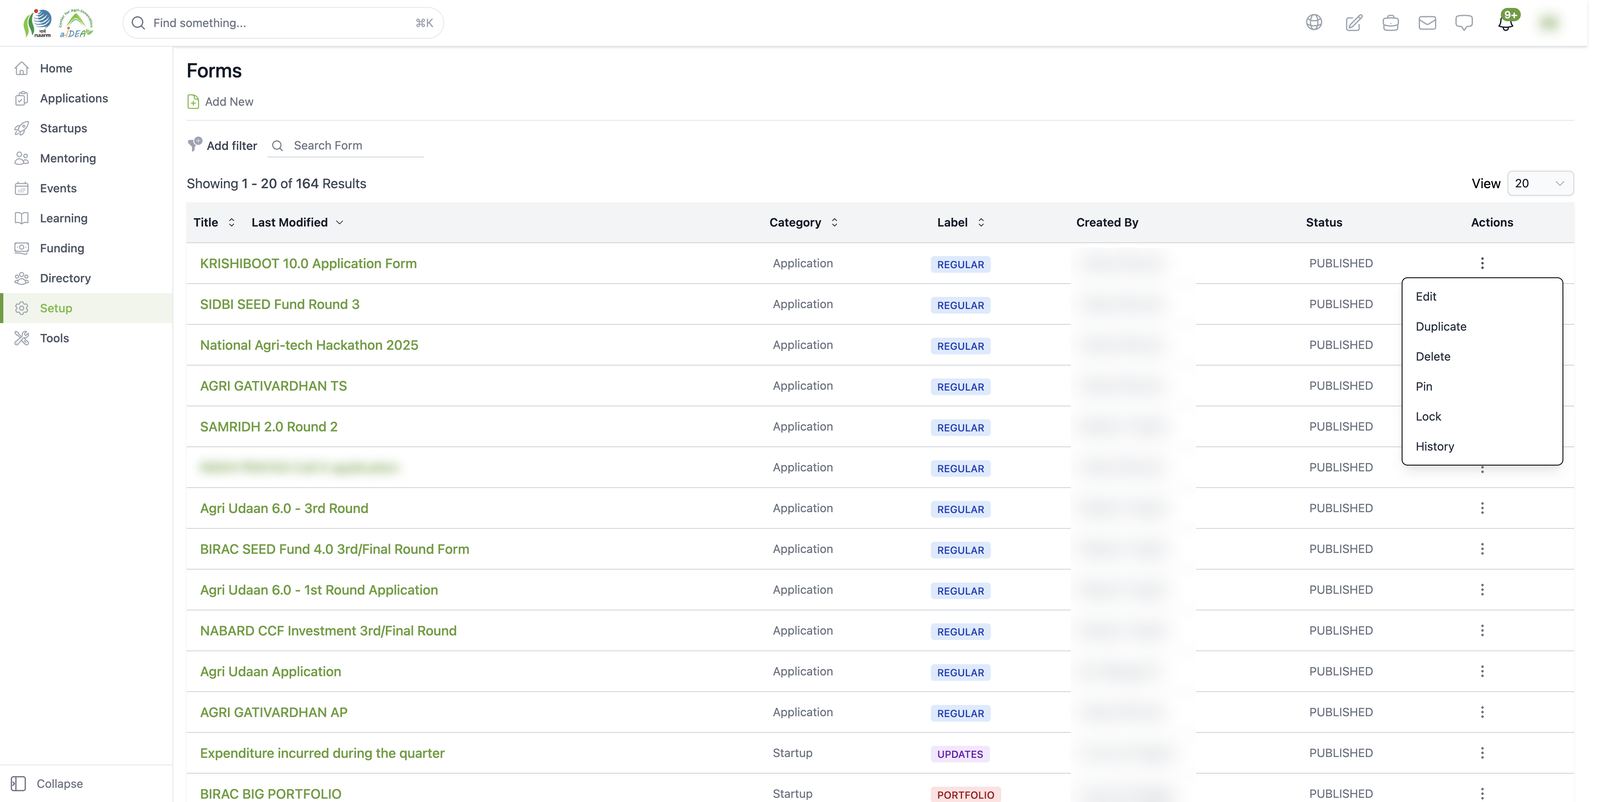Image resolution: width=1600 pixels, height=802 pixels.
Task: Open National Agri-tech Hackathon 2025 form
Action: pos(309,345)
